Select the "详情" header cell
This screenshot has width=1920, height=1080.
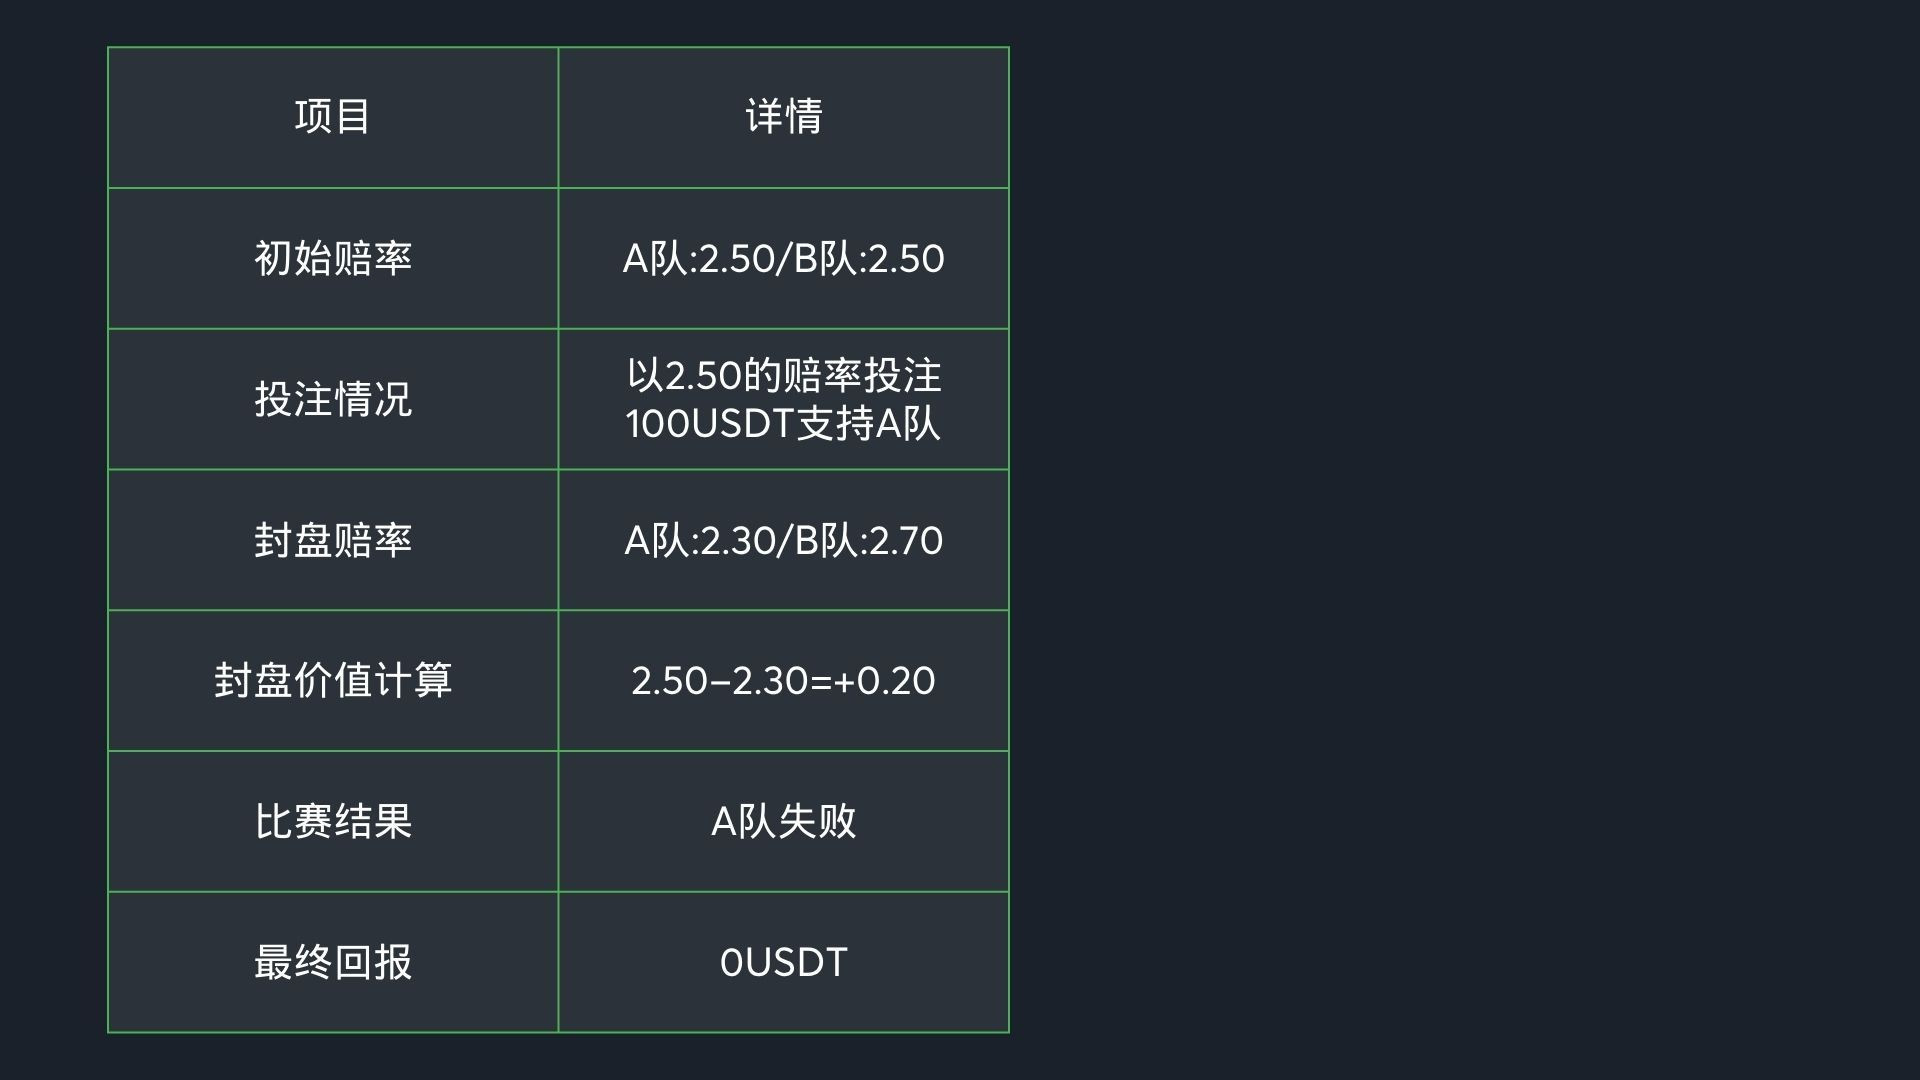(783, 117)
